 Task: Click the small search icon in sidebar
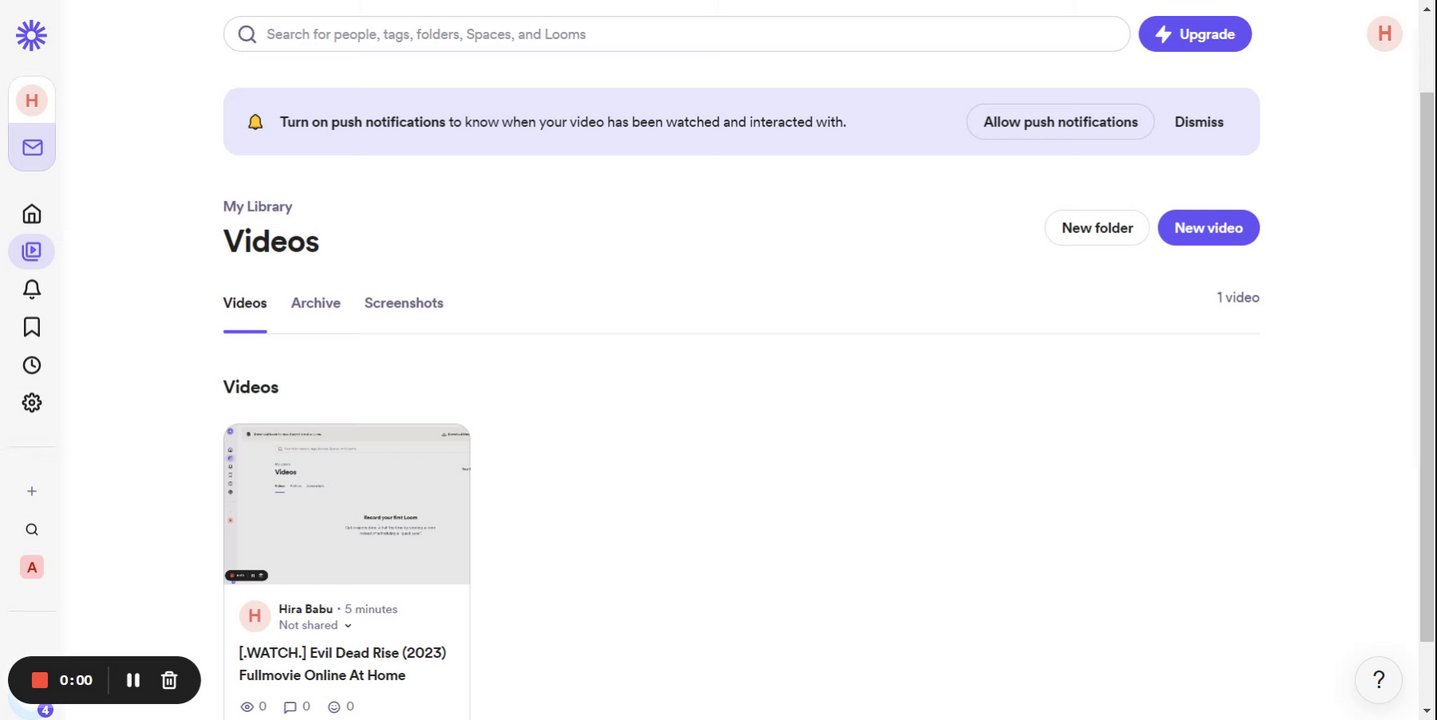click(32, 529)
